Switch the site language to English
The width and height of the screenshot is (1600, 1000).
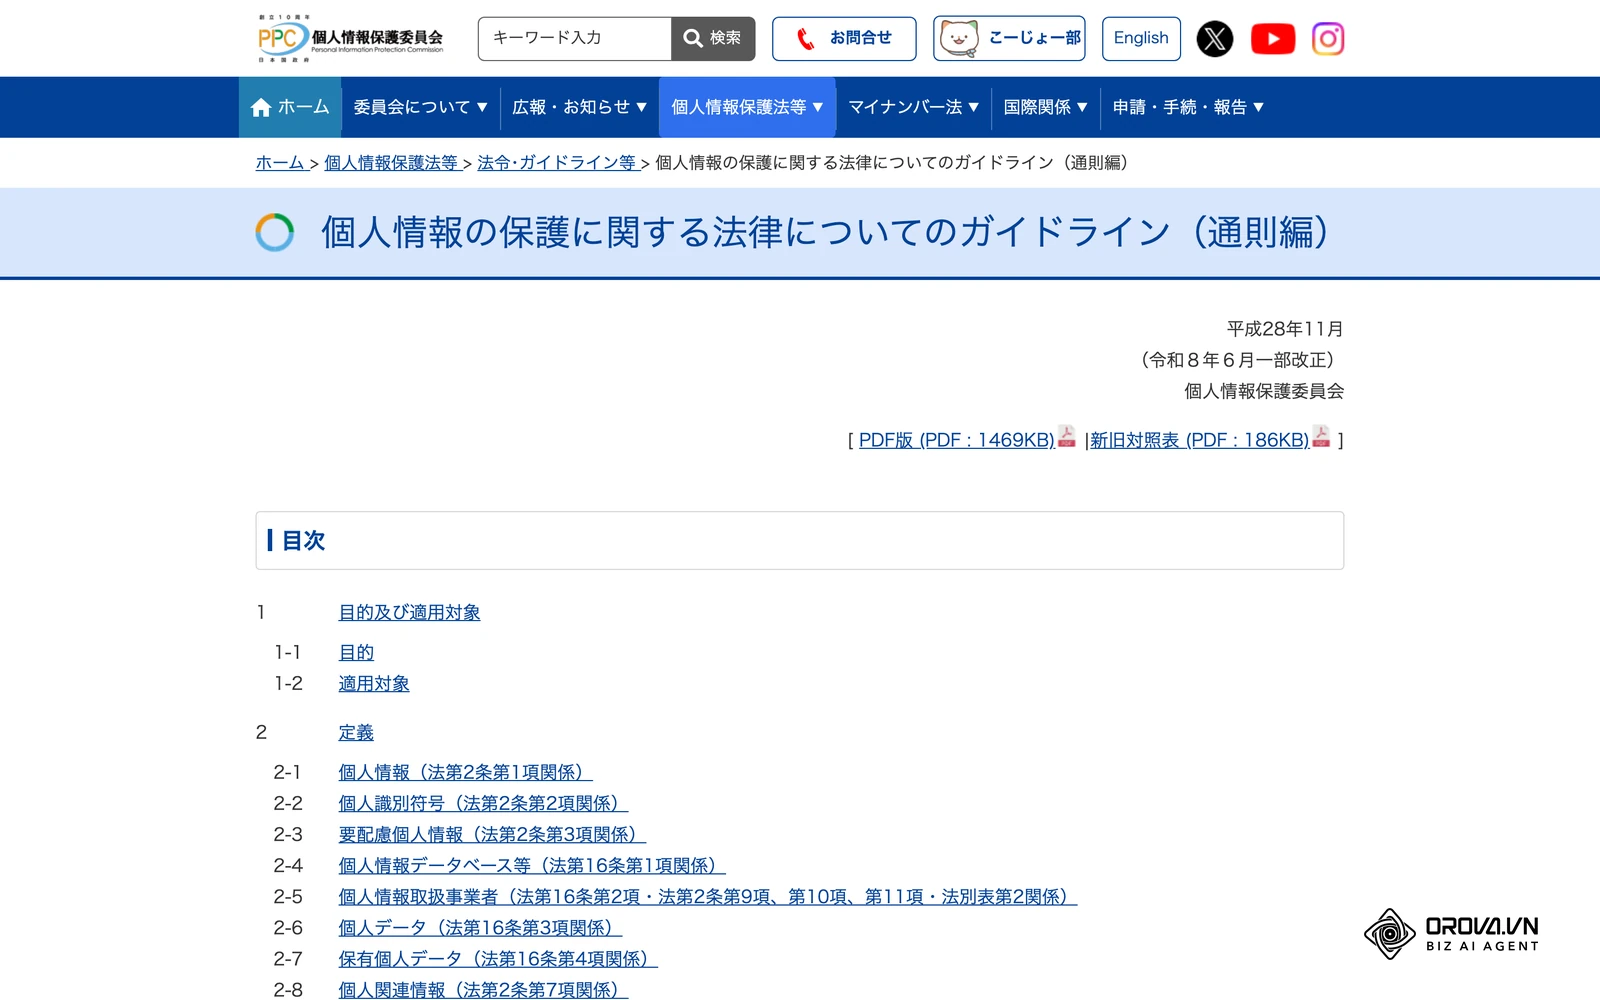(1141, 38)
